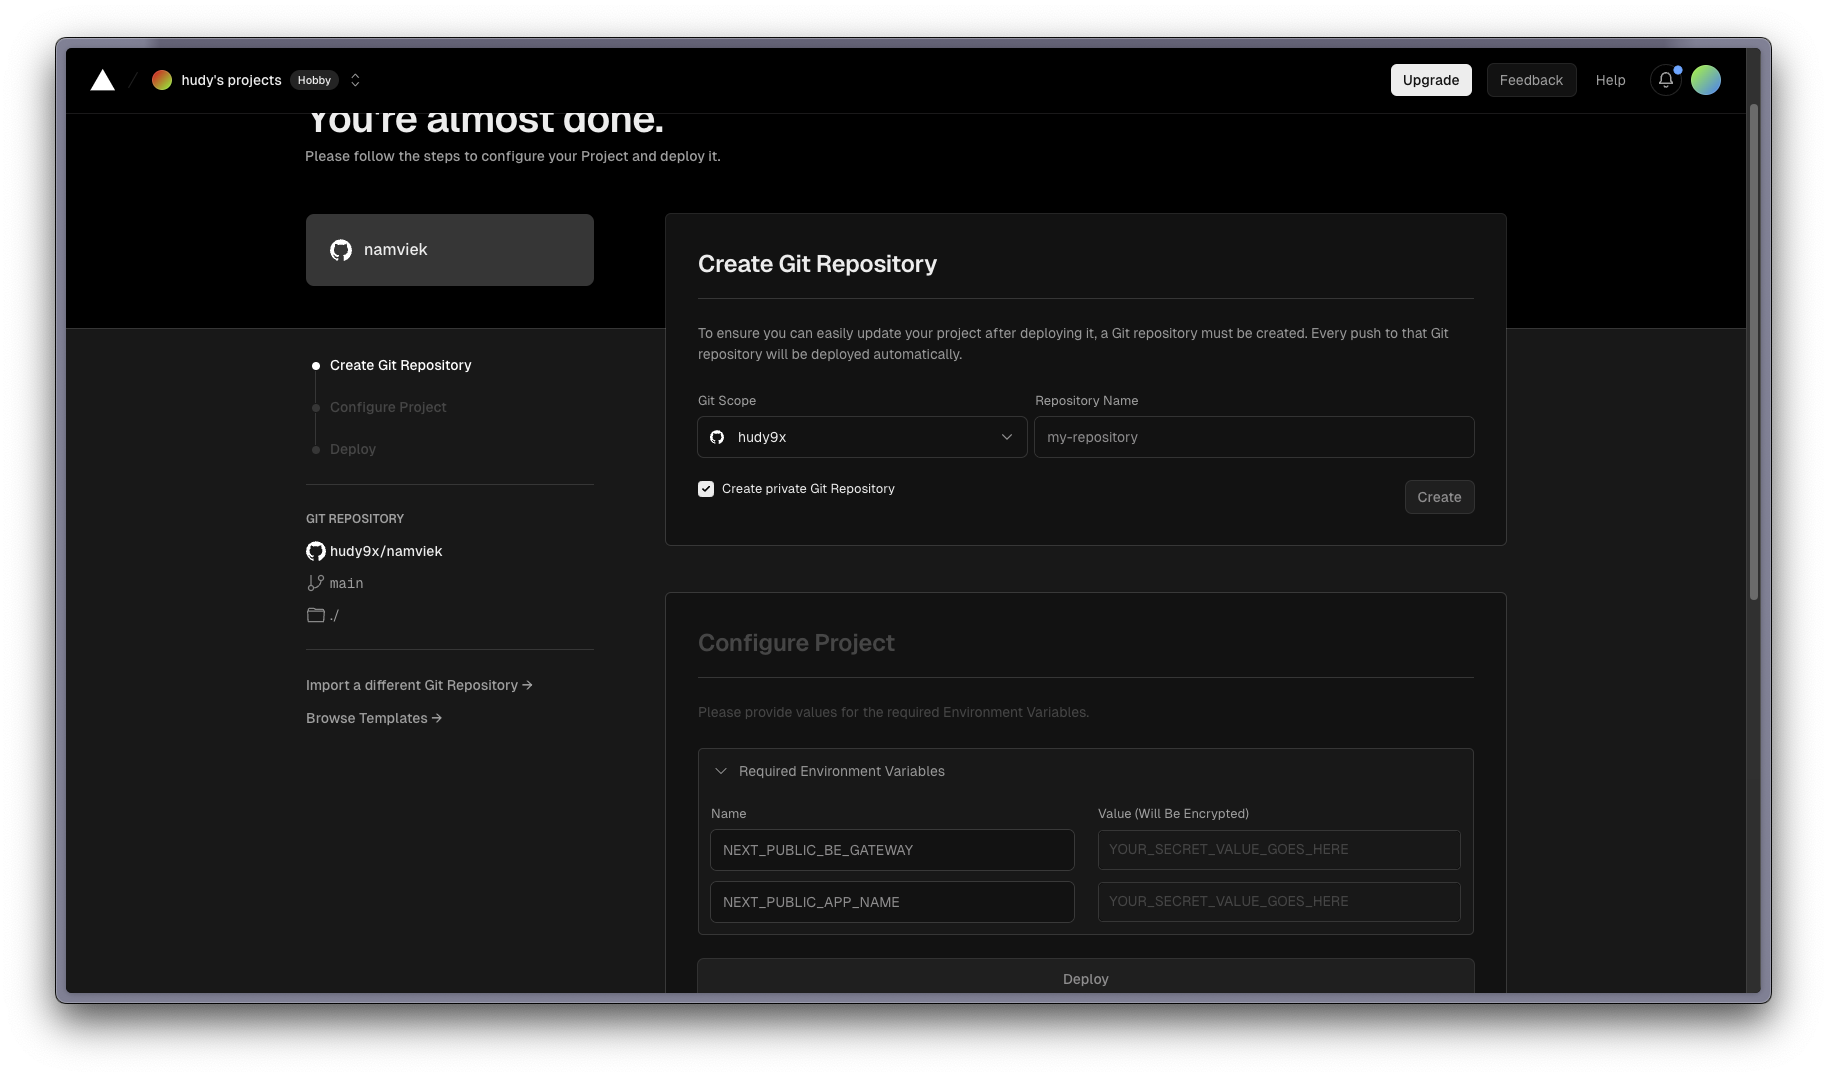This screenshot has width=1827, height=1077.
Task: Open Browse Templates link
Action: pos(374,718)
